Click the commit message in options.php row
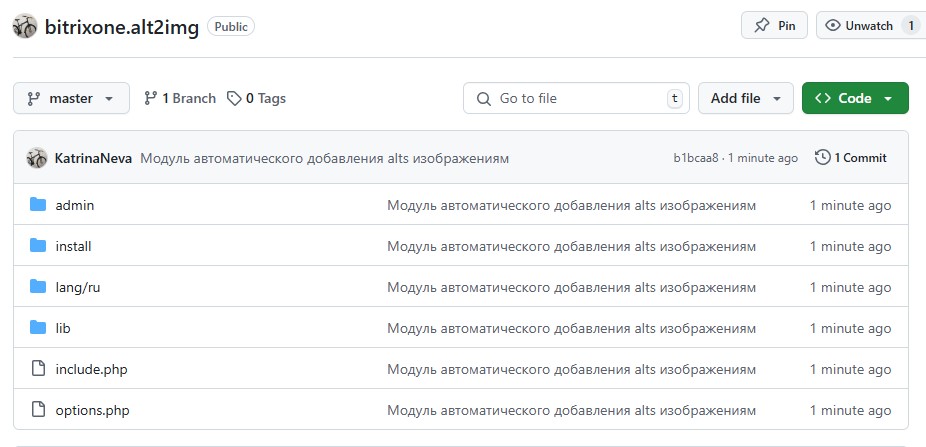Image resolution: width=926 pixels, height=447 pixels. click(x=571, y=410)
